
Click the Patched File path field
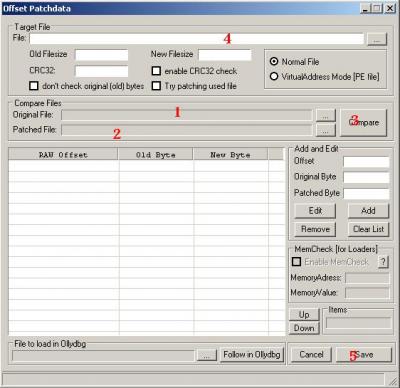[187, 130]
